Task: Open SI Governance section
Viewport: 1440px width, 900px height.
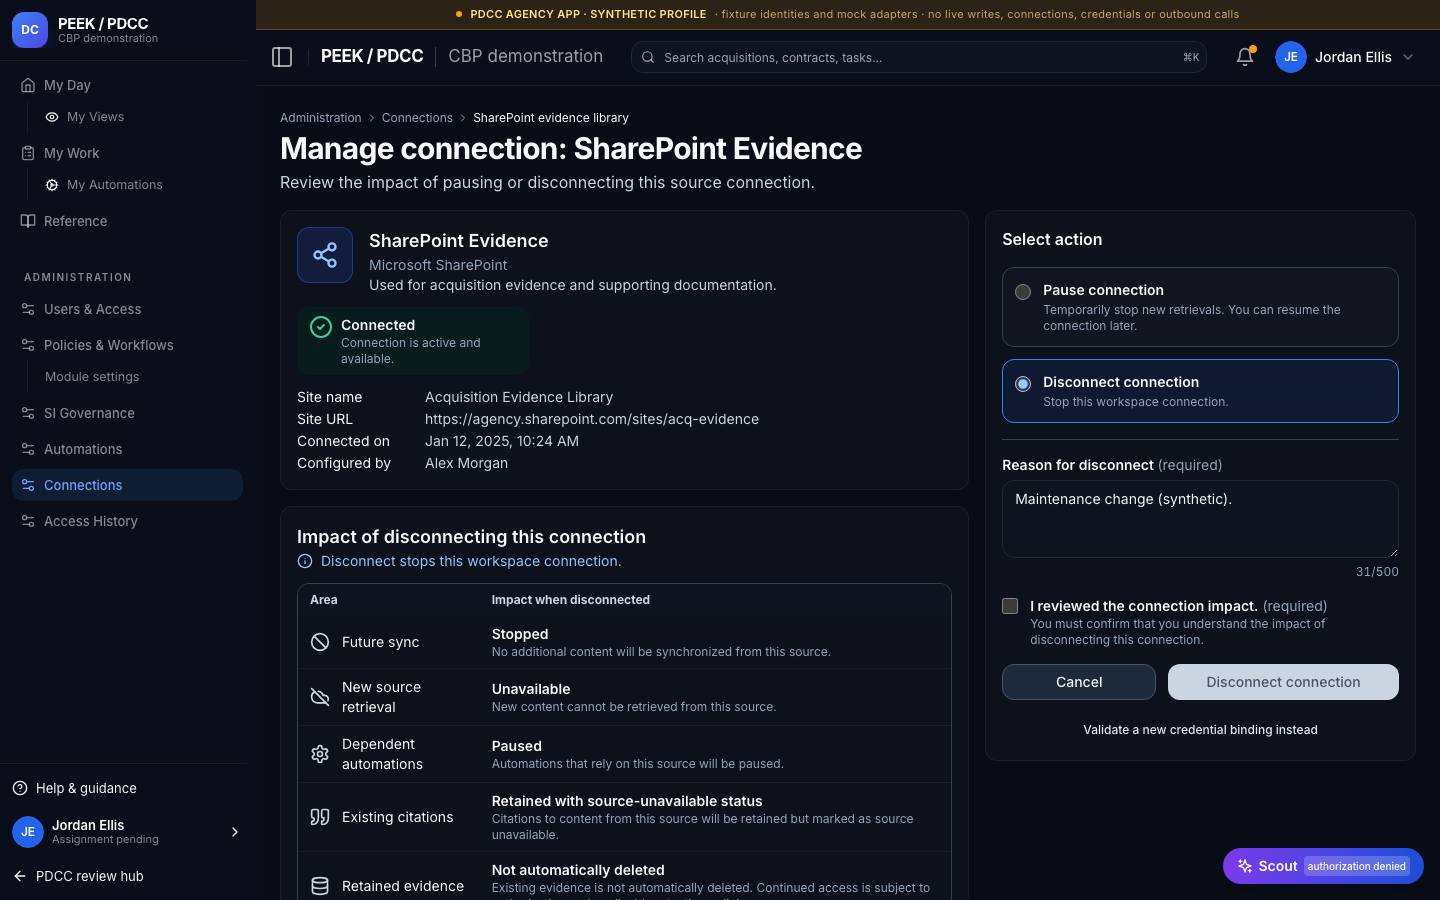Action: tap(127, 413)
